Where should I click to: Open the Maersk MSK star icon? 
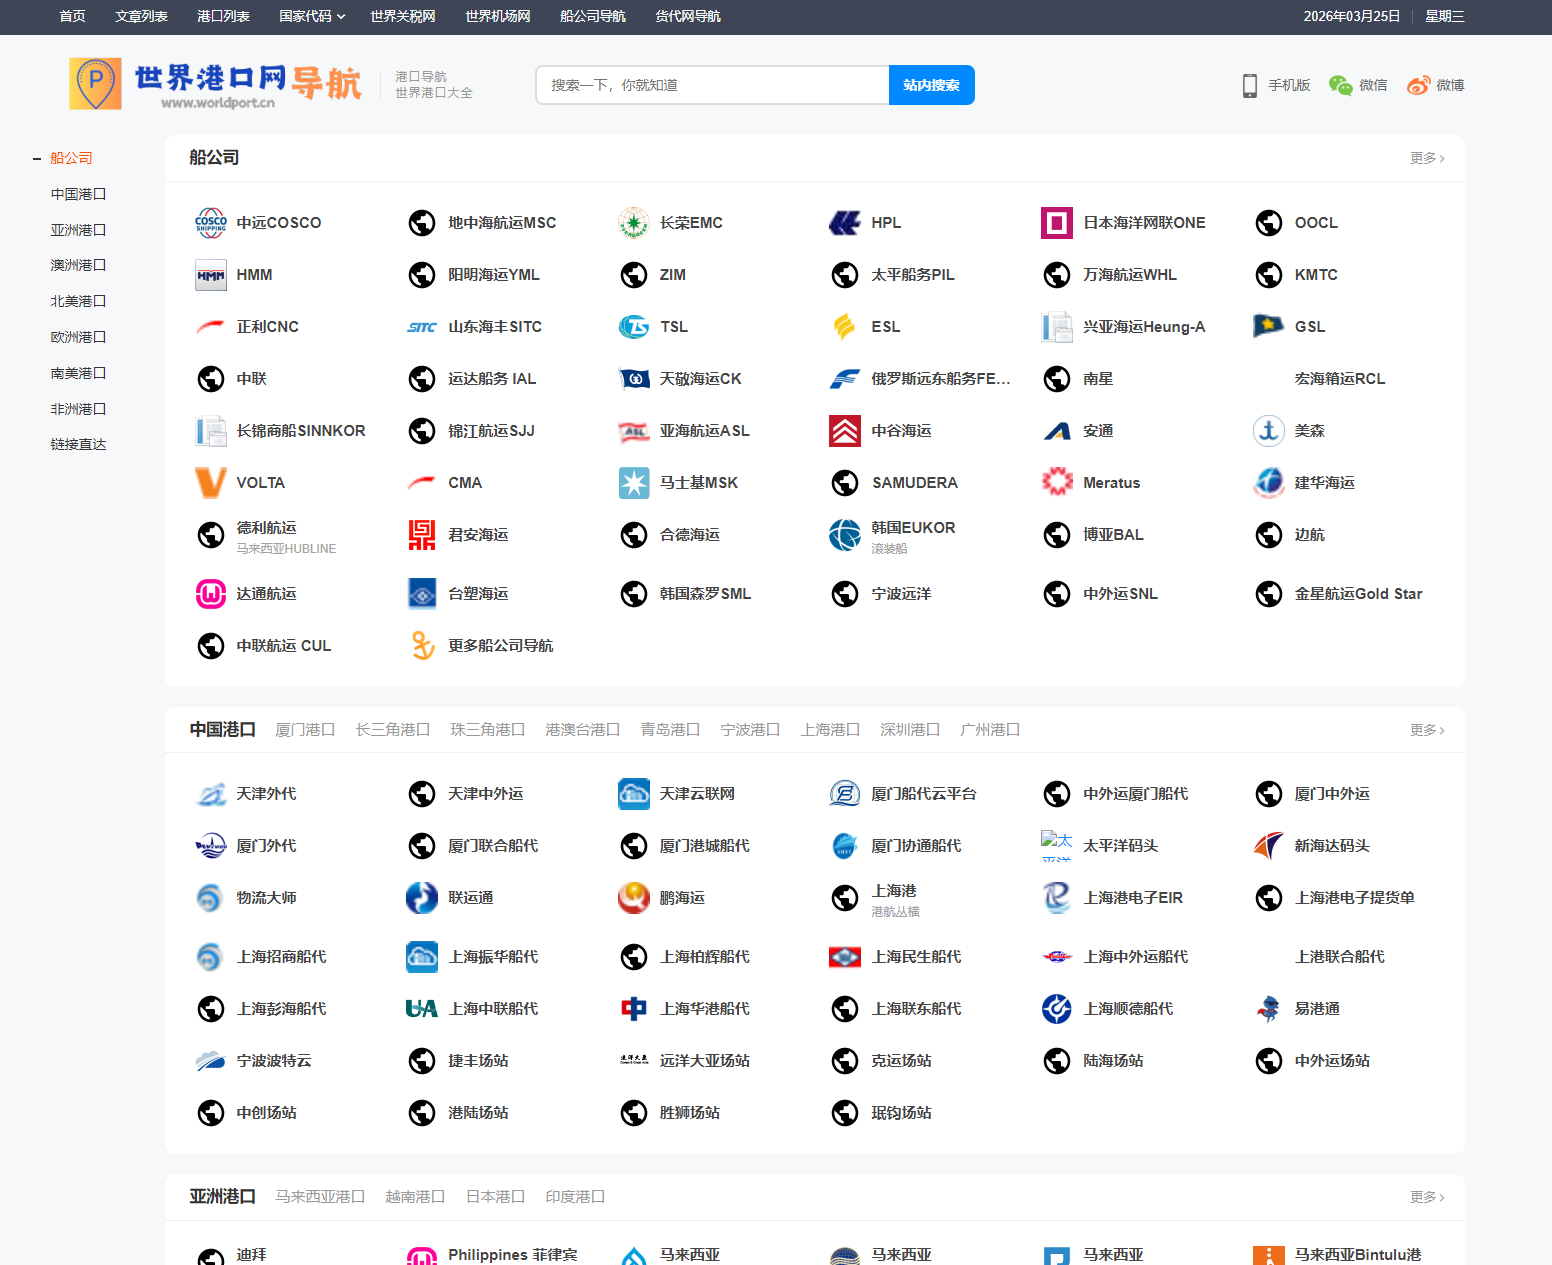(x=633, y=483)
